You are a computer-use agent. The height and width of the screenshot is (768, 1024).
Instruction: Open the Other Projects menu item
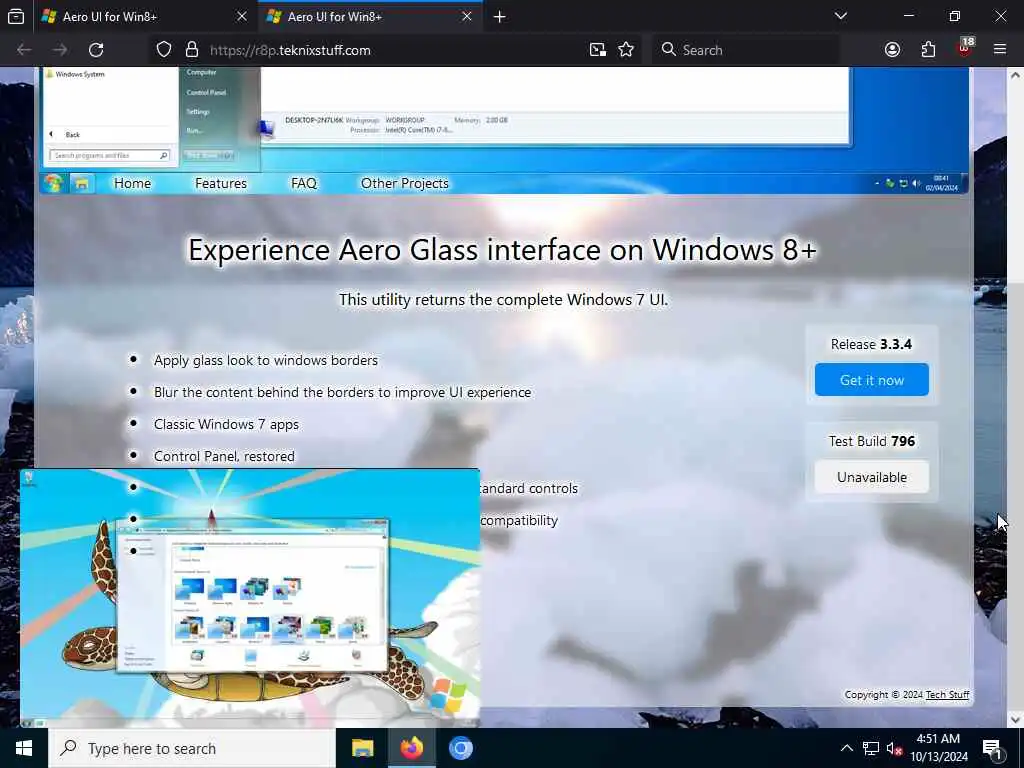click(x=405, y=184)
